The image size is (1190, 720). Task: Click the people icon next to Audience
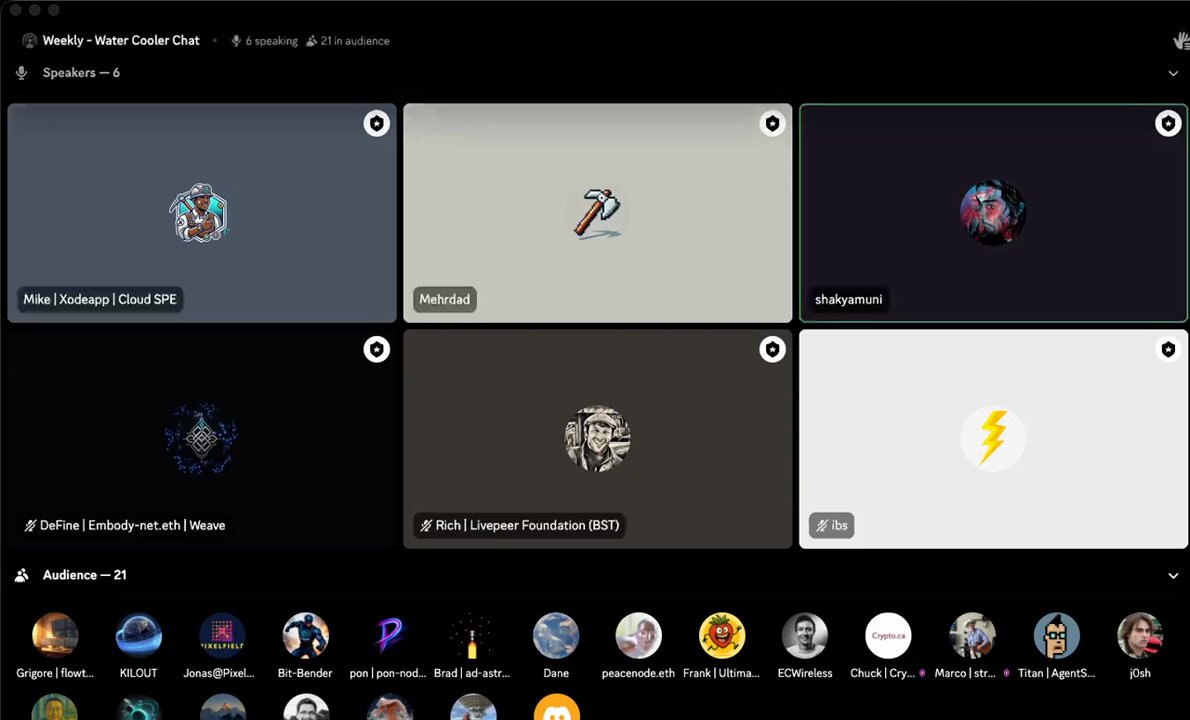point(22,575)
